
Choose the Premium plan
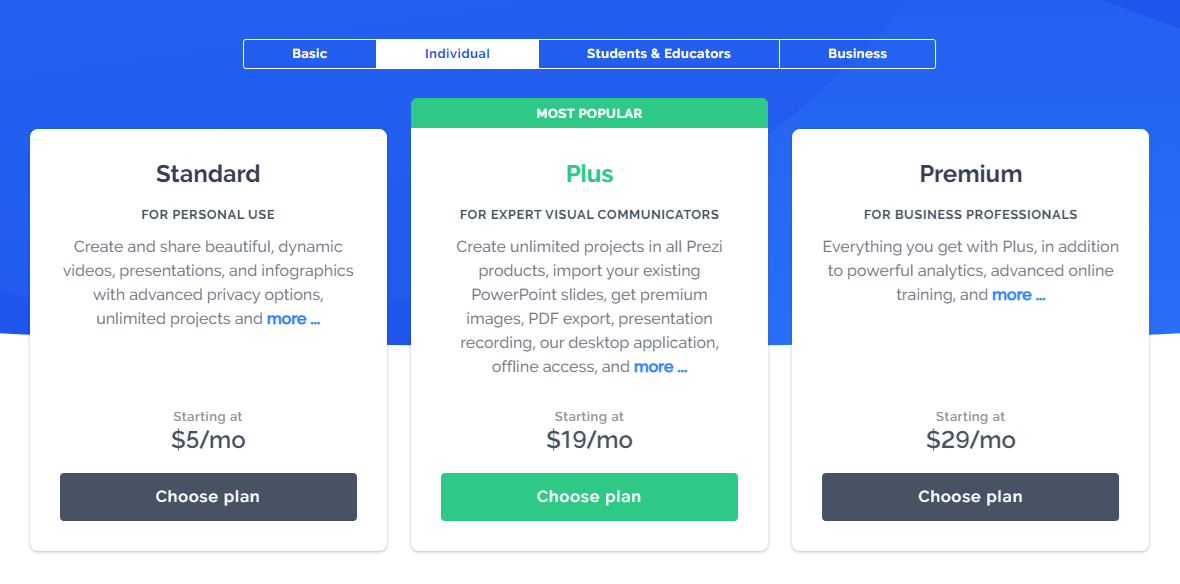tap(970, 497)
